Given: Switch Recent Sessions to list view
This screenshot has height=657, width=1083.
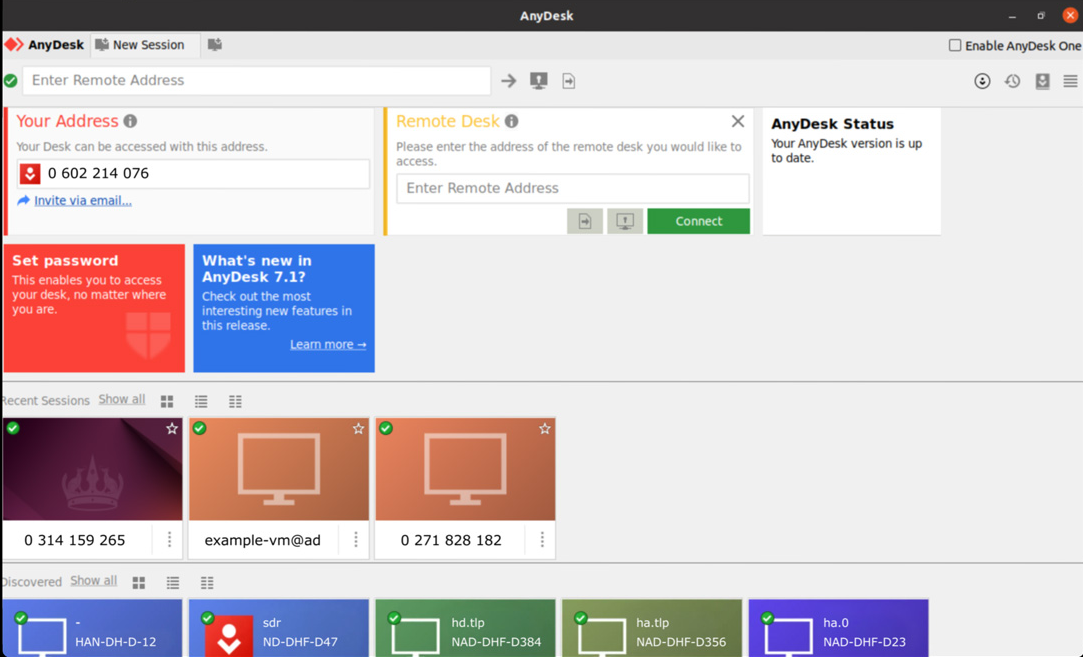Looking at the screenshot, I should (x=201, y=401).
